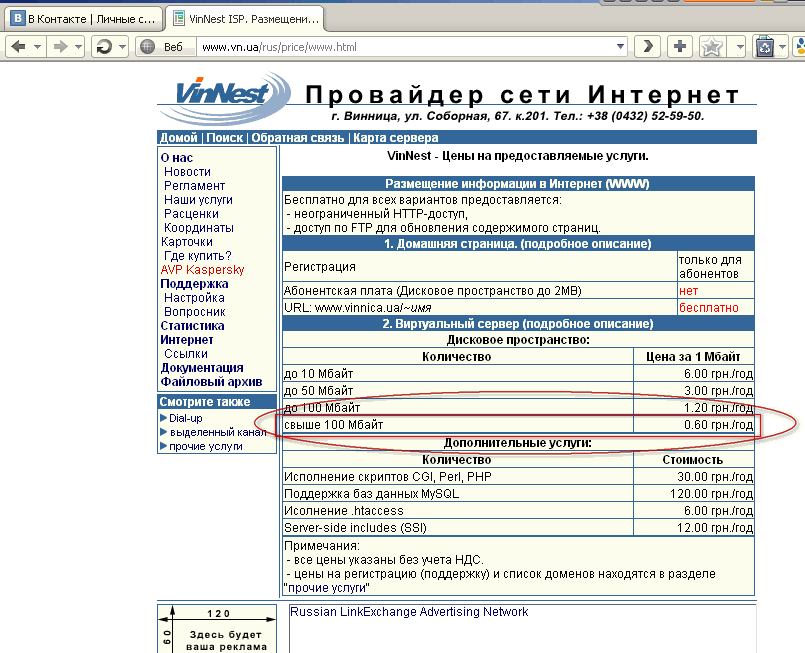Open 'Карточки' sidebar link
This screenshot has width=805, height=653.
pyautogui.click(x=186, y=241)
